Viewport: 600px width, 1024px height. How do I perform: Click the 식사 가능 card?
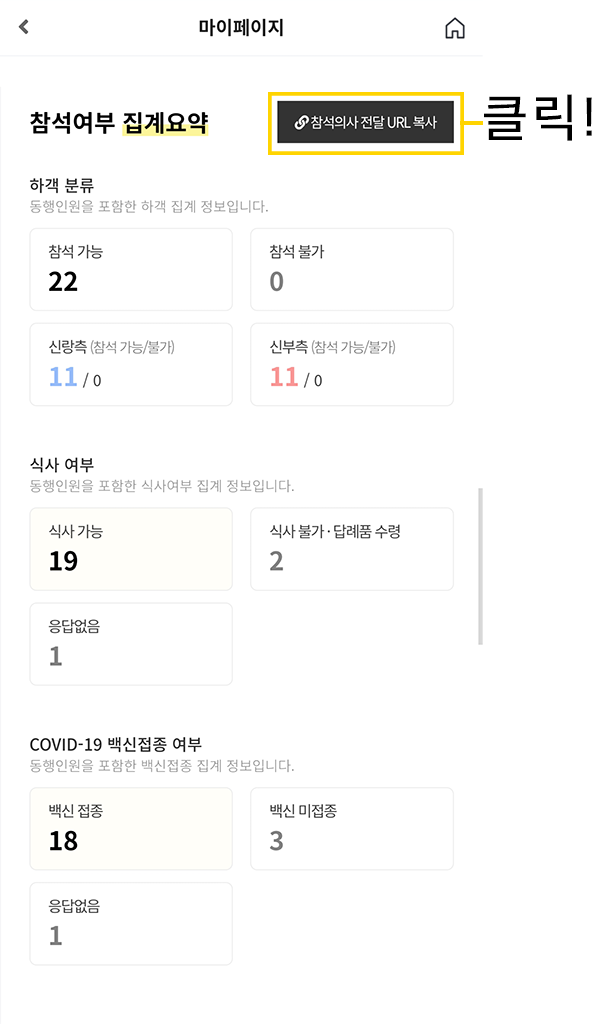tap(131, 549)
